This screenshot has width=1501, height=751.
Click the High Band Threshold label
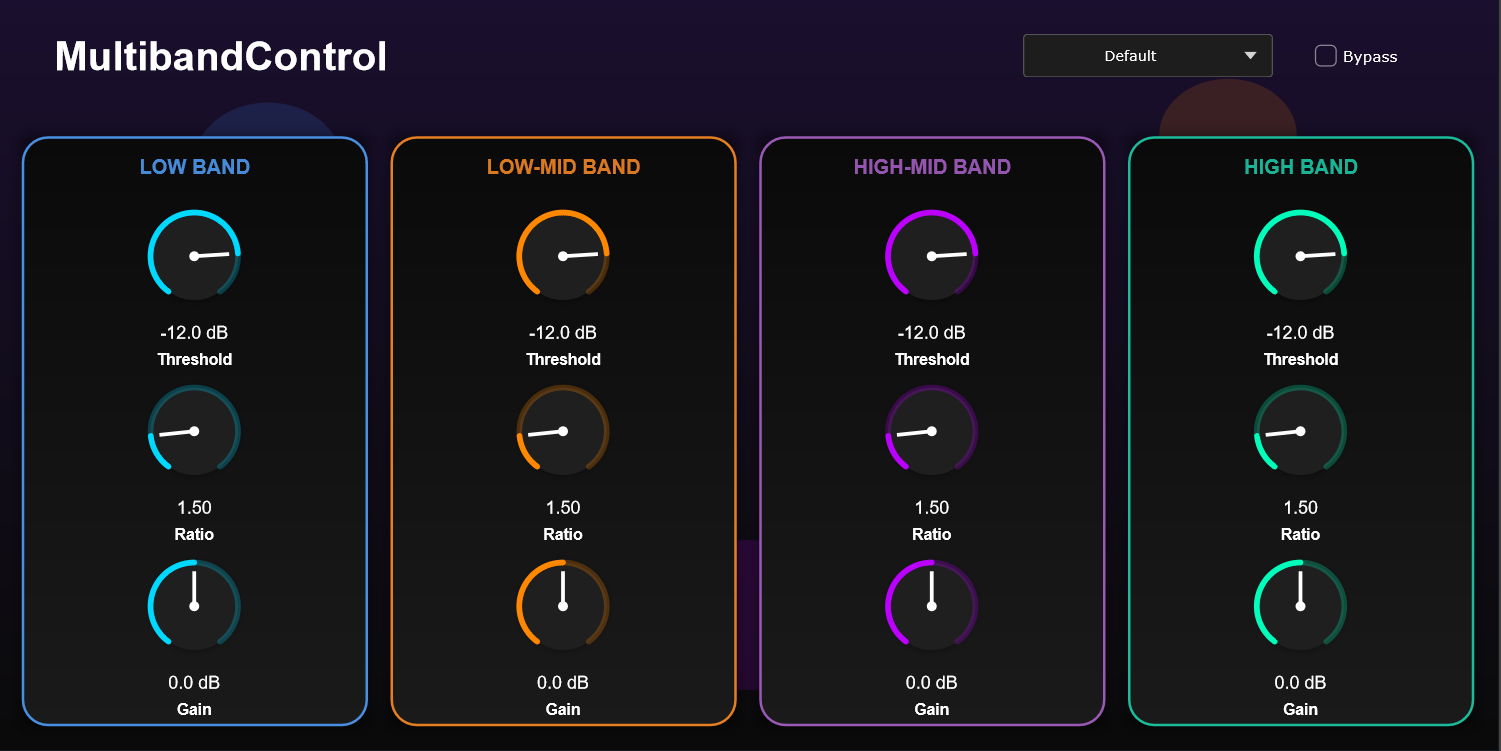(x=1300, y=359)
